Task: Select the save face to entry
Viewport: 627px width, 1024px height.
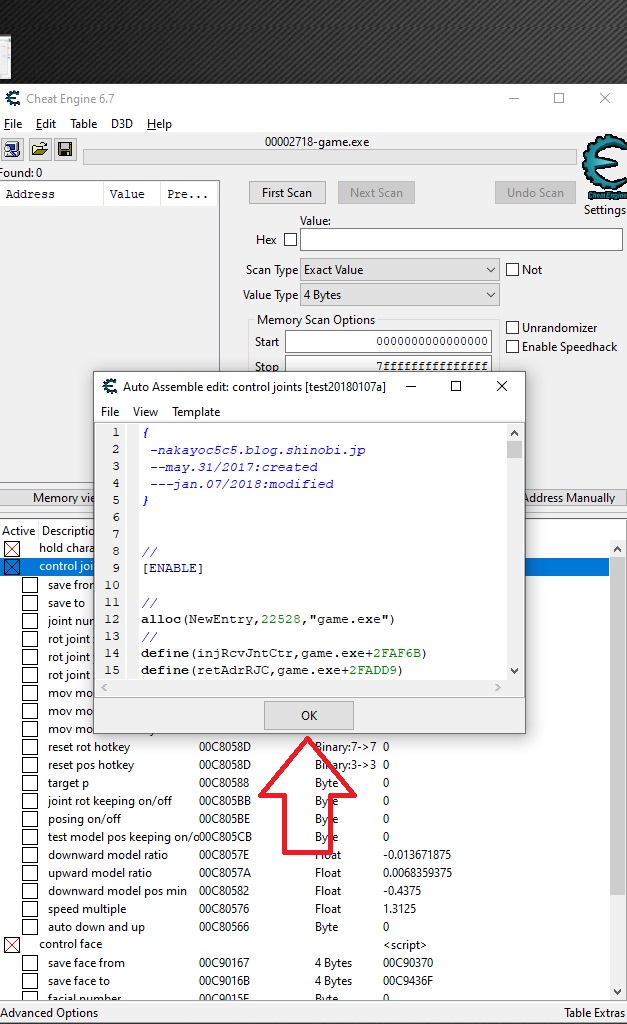Action: [x=78, y=981]
